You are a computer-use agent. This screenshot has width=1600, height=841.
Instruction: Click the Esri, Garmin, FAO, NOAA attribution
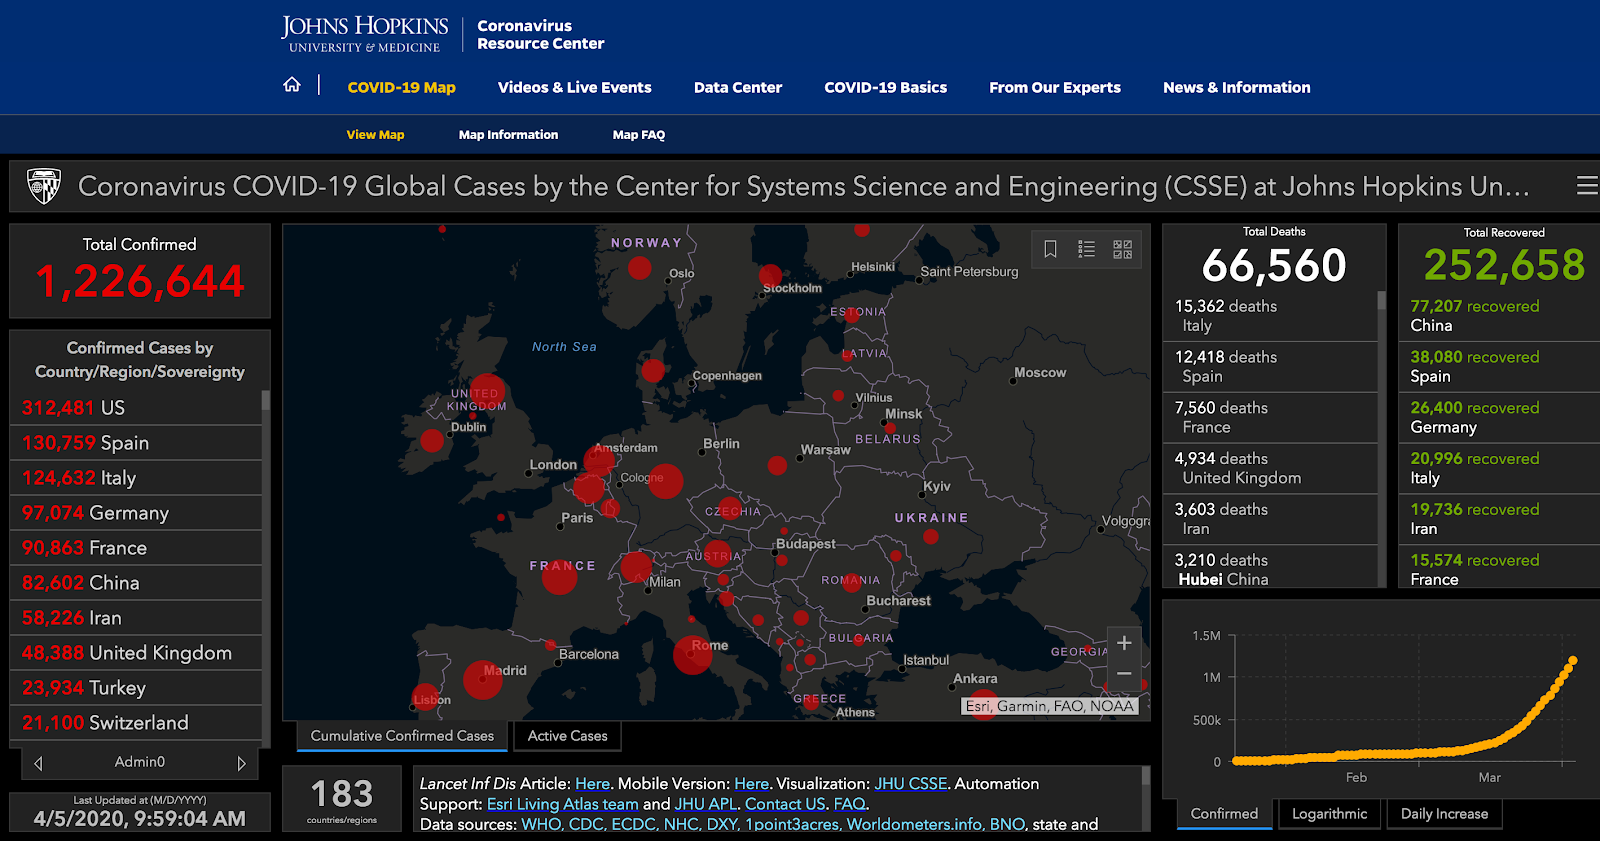tap(1050, 706)
